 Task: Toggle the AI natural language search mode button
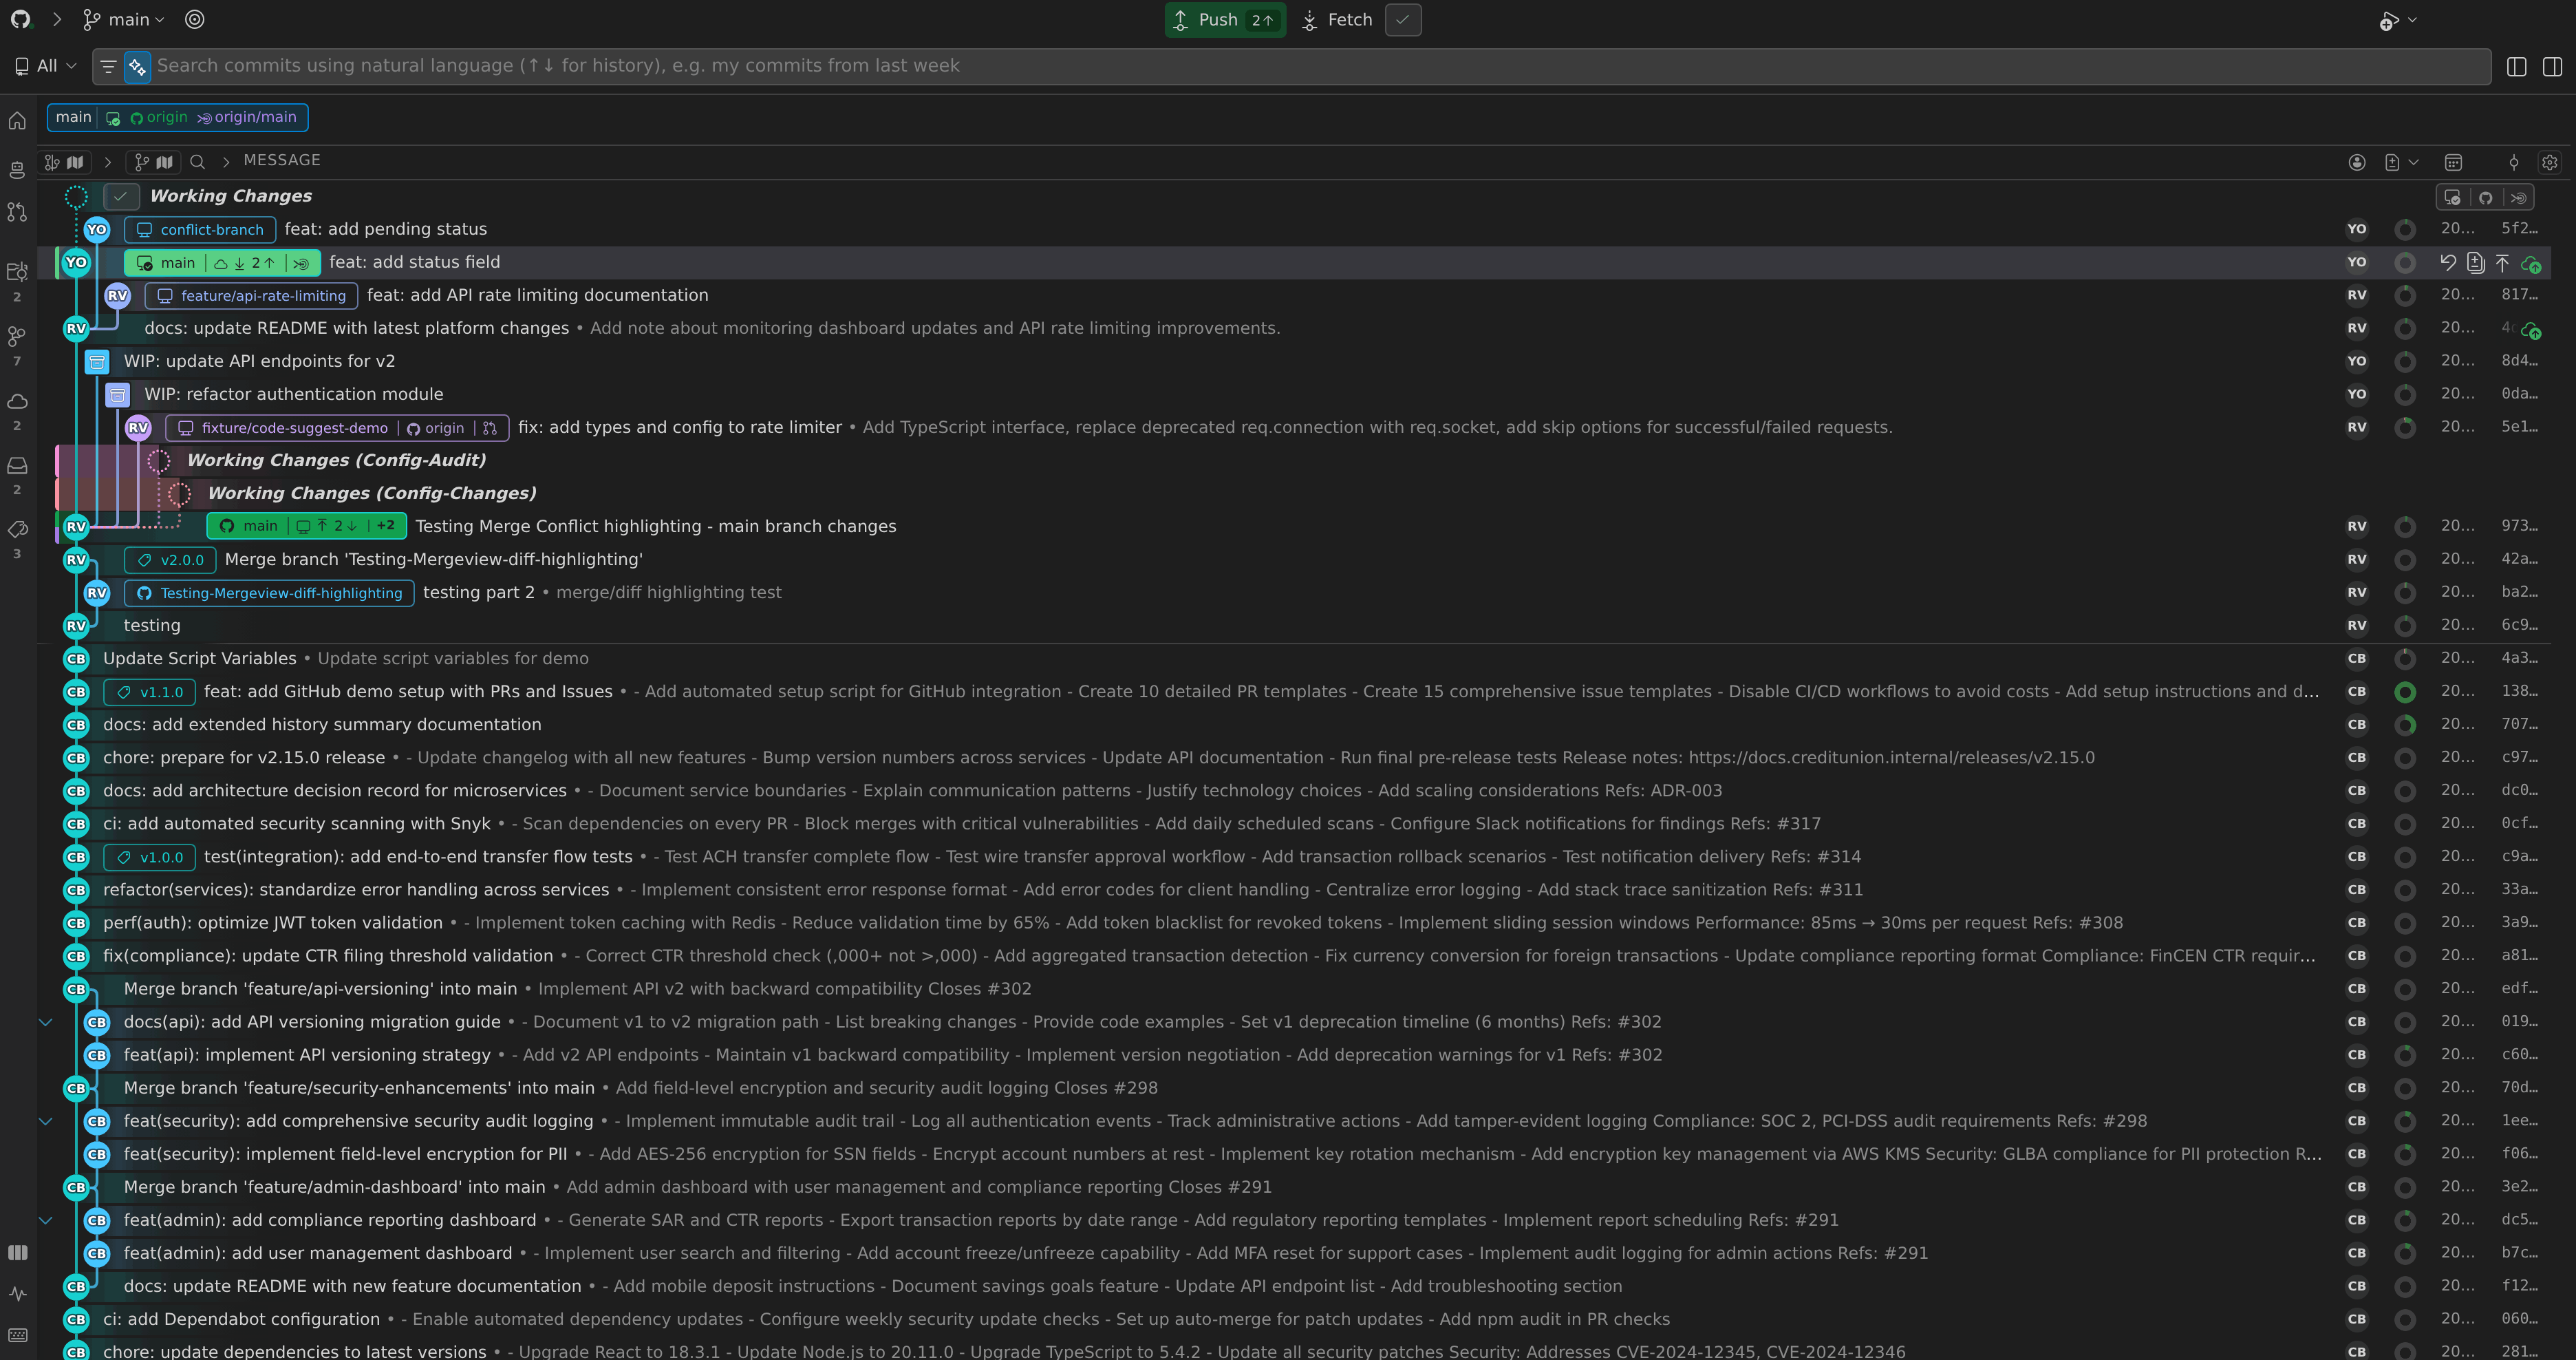(x=137, y=66)
